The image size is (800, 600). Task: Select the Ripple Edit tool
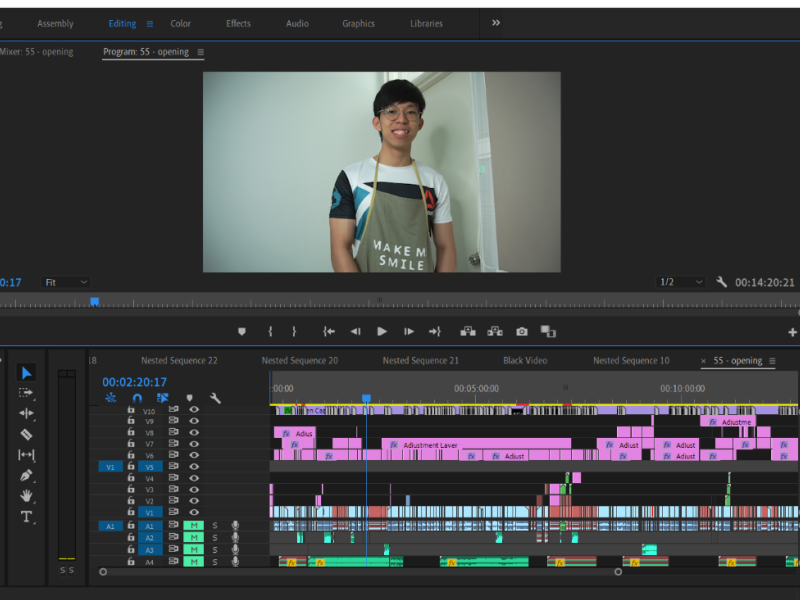(x=27, y=413)
